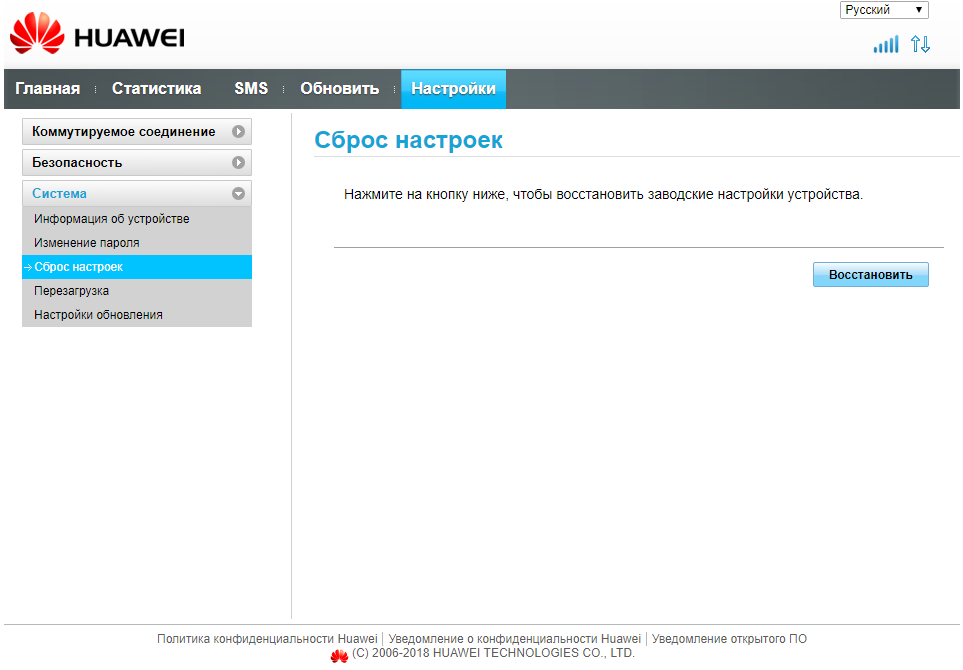
Task: Select the highlighted Сброс настроек item
Action: point(136,267)
